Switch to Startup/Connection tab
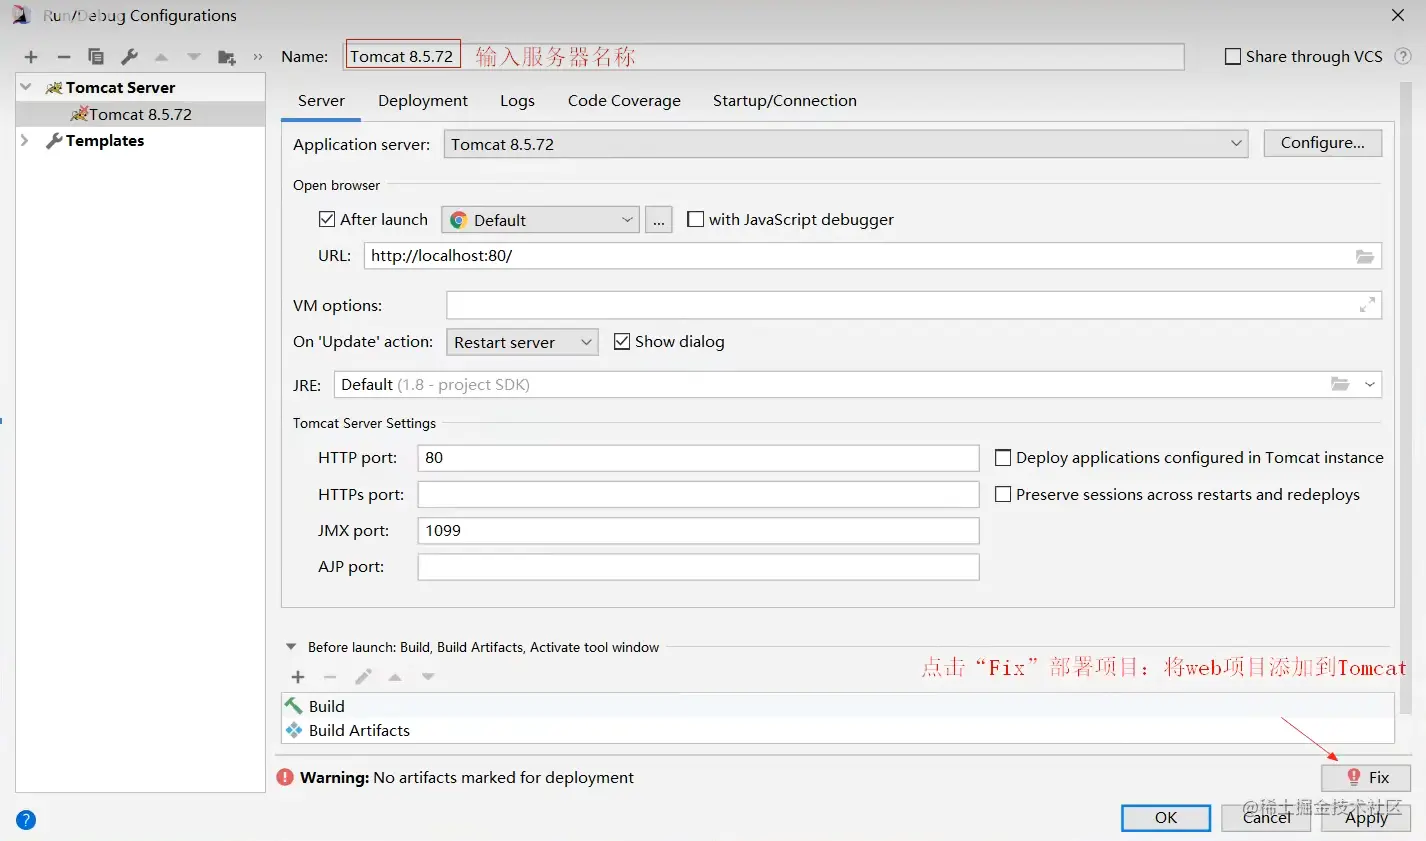Image resolution: width=1426 pixels, height=841 pixels. (x=785, y=100)
